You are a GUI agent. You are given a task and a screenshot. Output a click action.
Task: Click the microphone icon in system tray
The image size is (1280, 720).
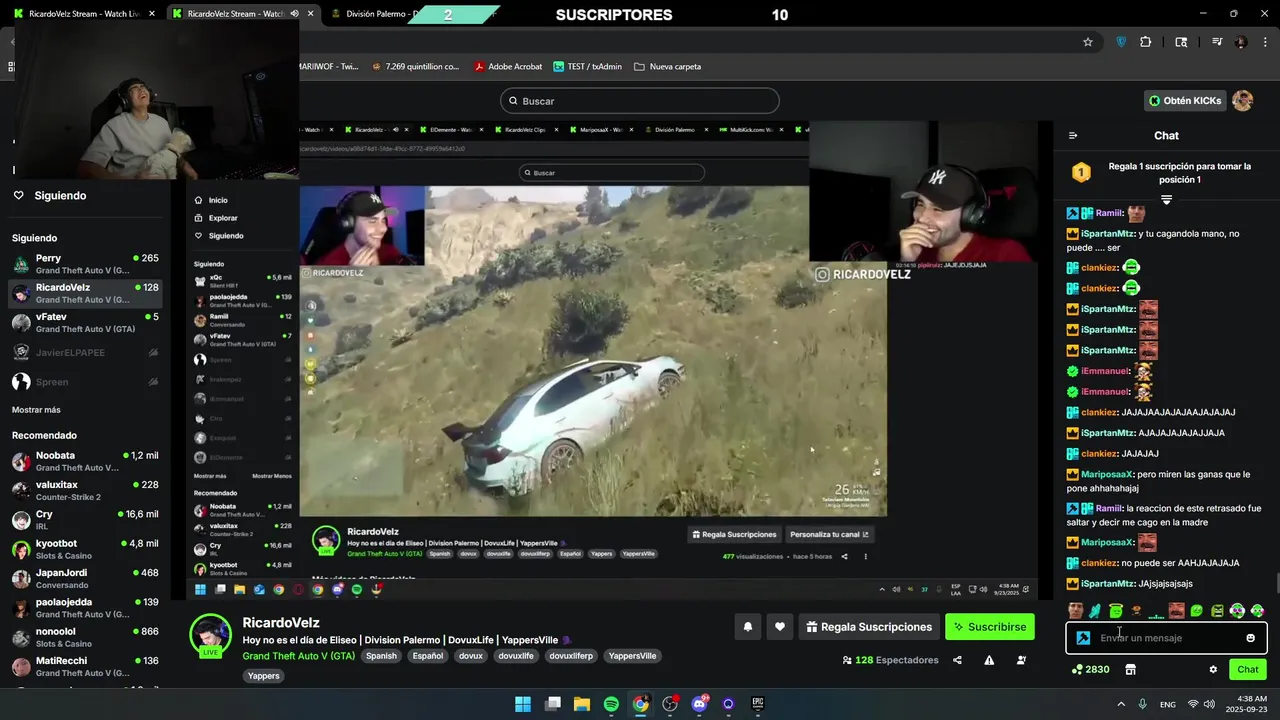point(1142,704)
